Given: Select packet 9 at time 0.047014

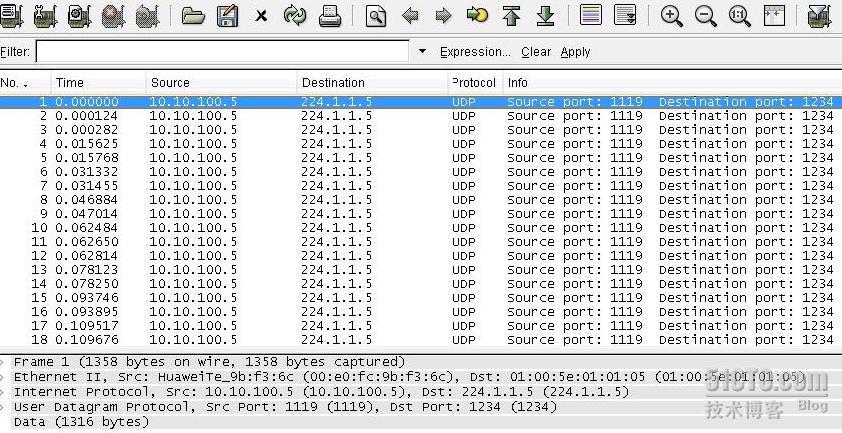Looking at the screenshot, I should 421,214.
